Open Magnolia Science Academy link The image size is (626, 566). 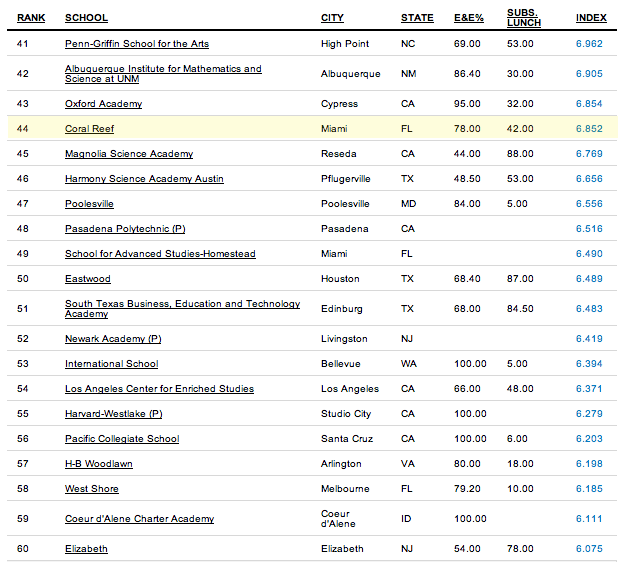pos(129,154)
